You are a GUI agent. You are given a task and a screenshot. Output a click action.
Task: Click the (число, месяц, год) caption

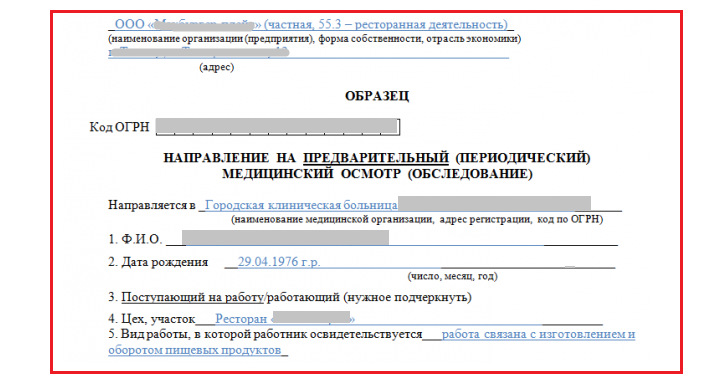pyautogui.click(x=453, y=276)
